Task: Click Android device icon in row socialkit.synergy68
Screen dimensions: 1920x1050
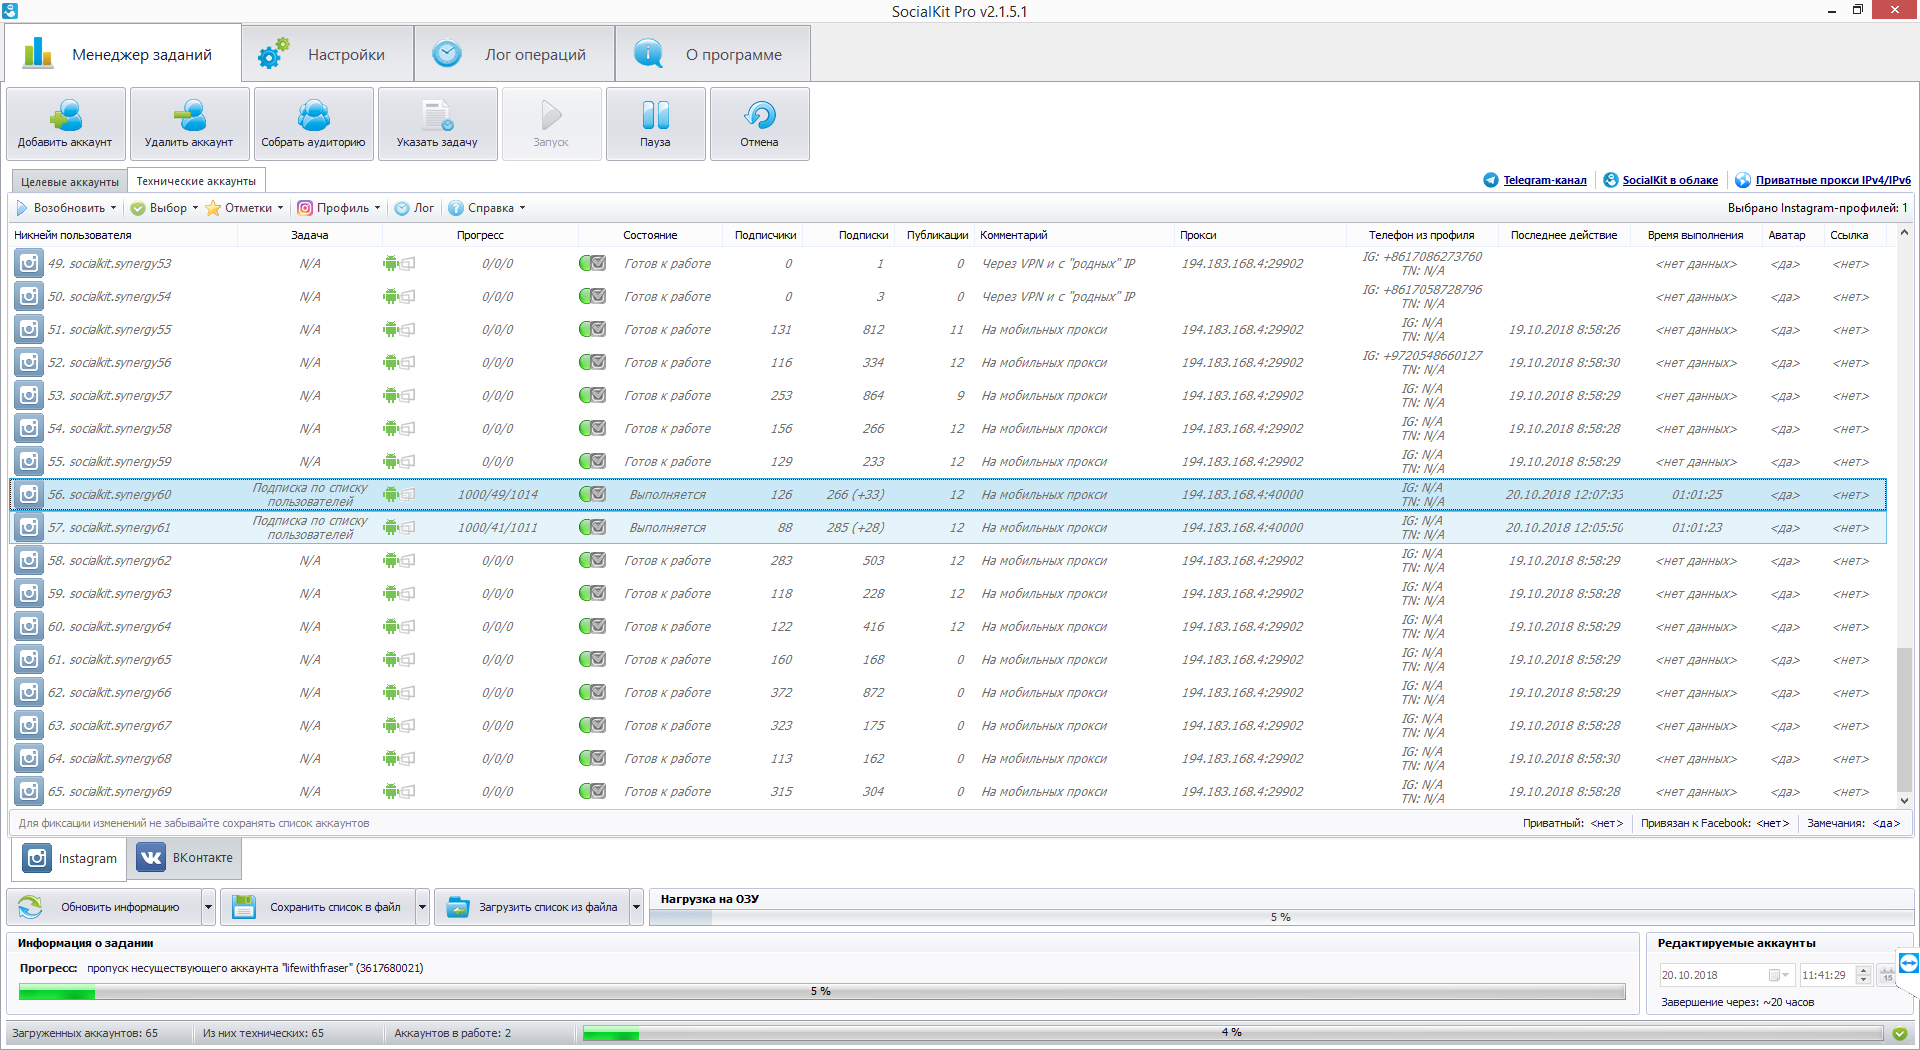Action: (x=391, y=759)
